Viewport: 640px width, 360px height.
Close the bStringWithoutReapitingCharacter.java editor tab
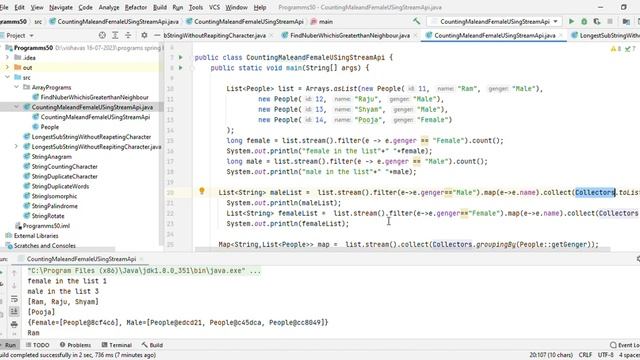tap(271, 36)
